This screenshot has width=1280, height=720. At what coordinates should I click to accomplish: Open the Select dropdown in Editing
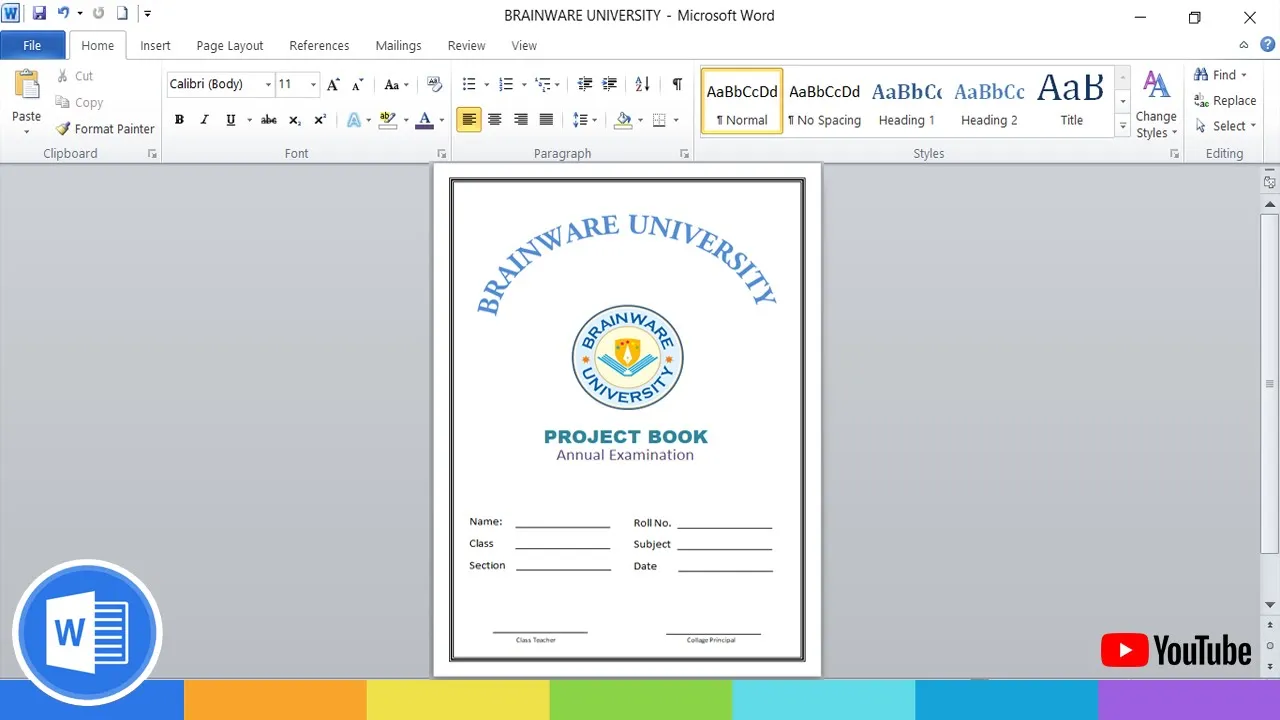pos(1225,126)
